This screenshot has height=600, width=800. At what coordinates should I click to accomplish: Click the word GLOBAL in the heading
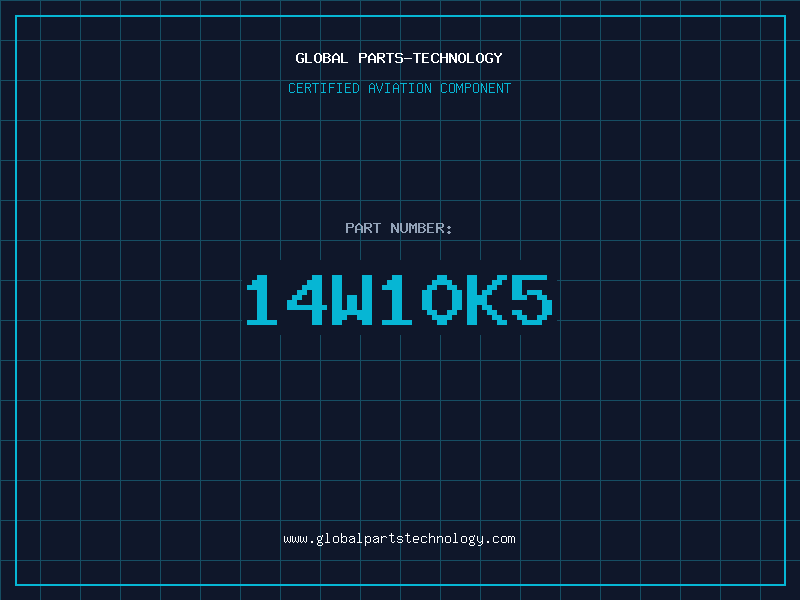pyautogui.click(x=321, y=58)
